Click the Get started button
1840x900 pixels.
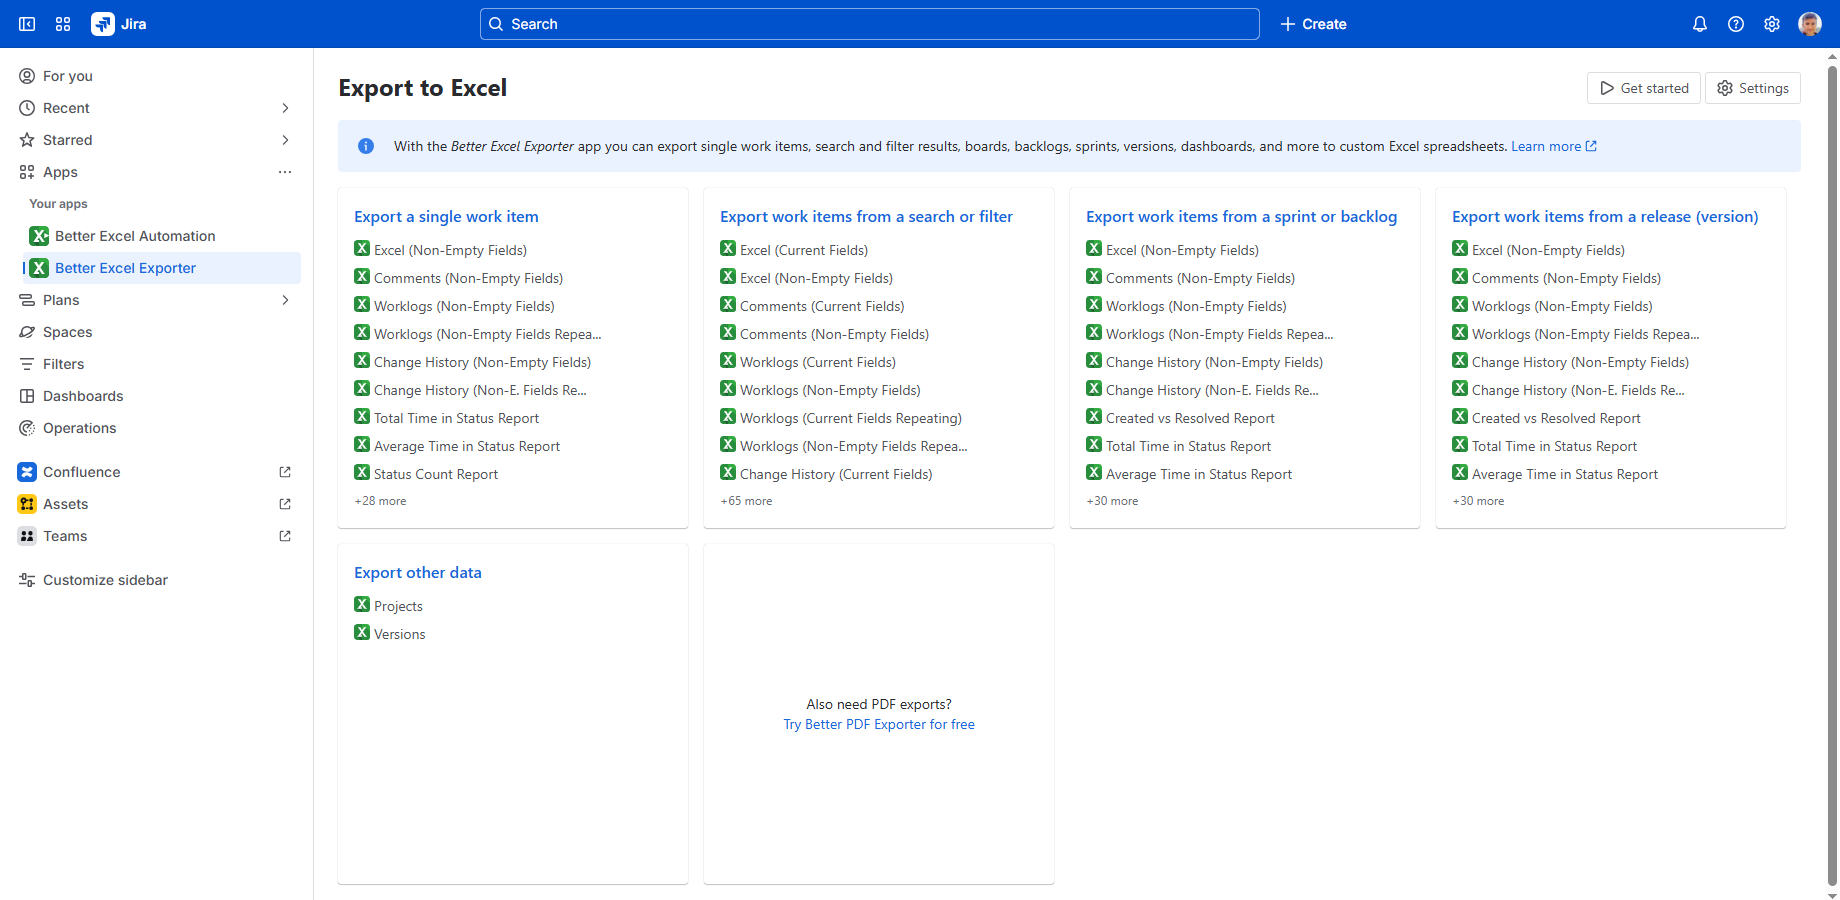1643,88
